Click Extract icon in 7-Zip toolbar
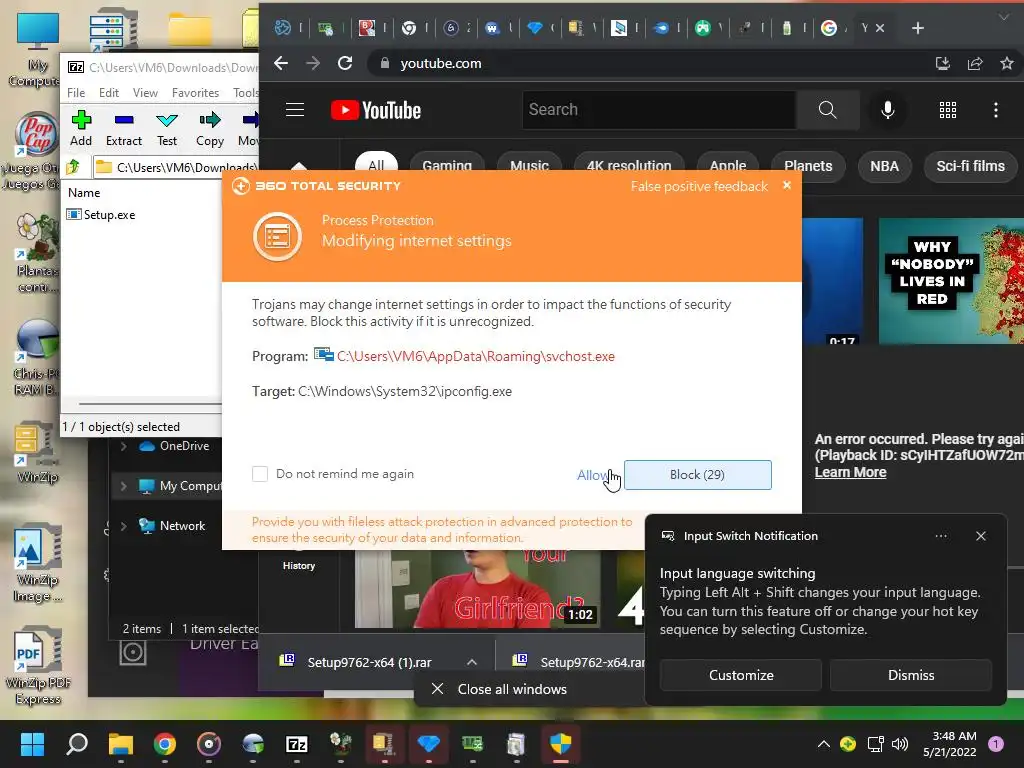This screenshot has height=768, width=1024. 123,120
